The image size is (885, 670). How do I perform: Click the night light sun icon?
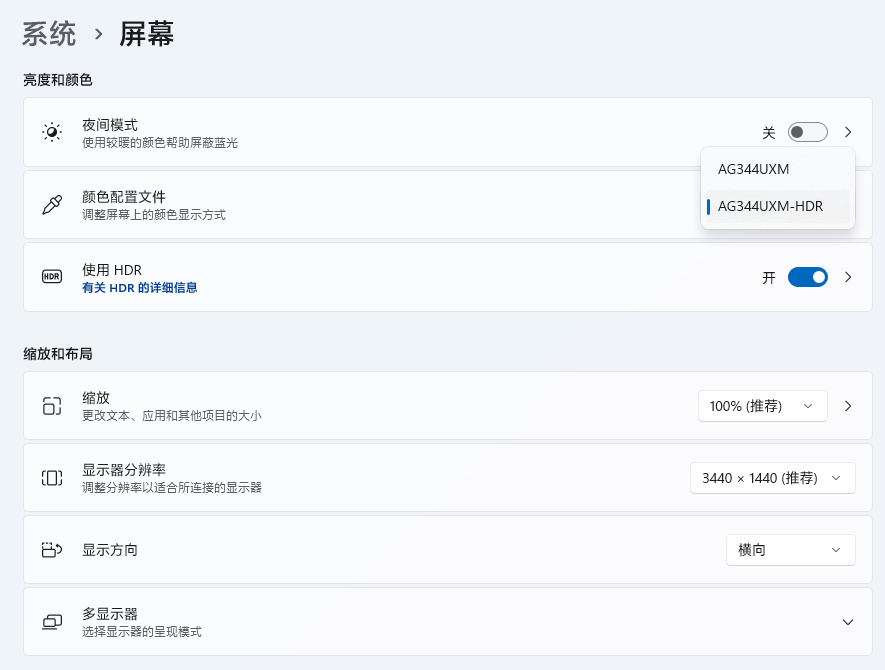(x=52, y=132)
